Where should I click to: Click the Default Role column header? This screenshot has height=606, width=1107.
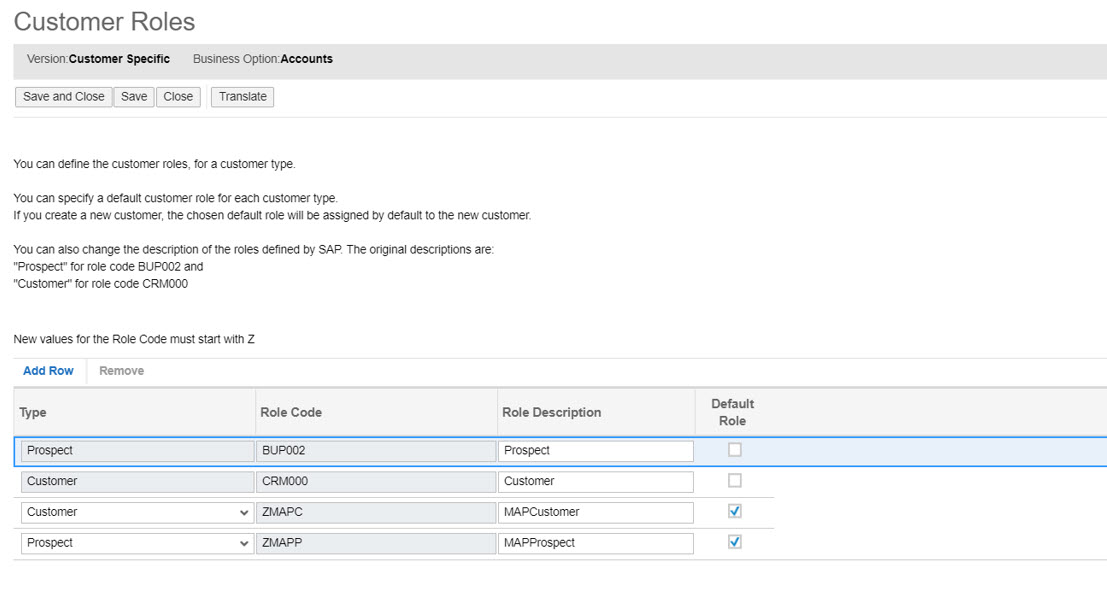732,412
